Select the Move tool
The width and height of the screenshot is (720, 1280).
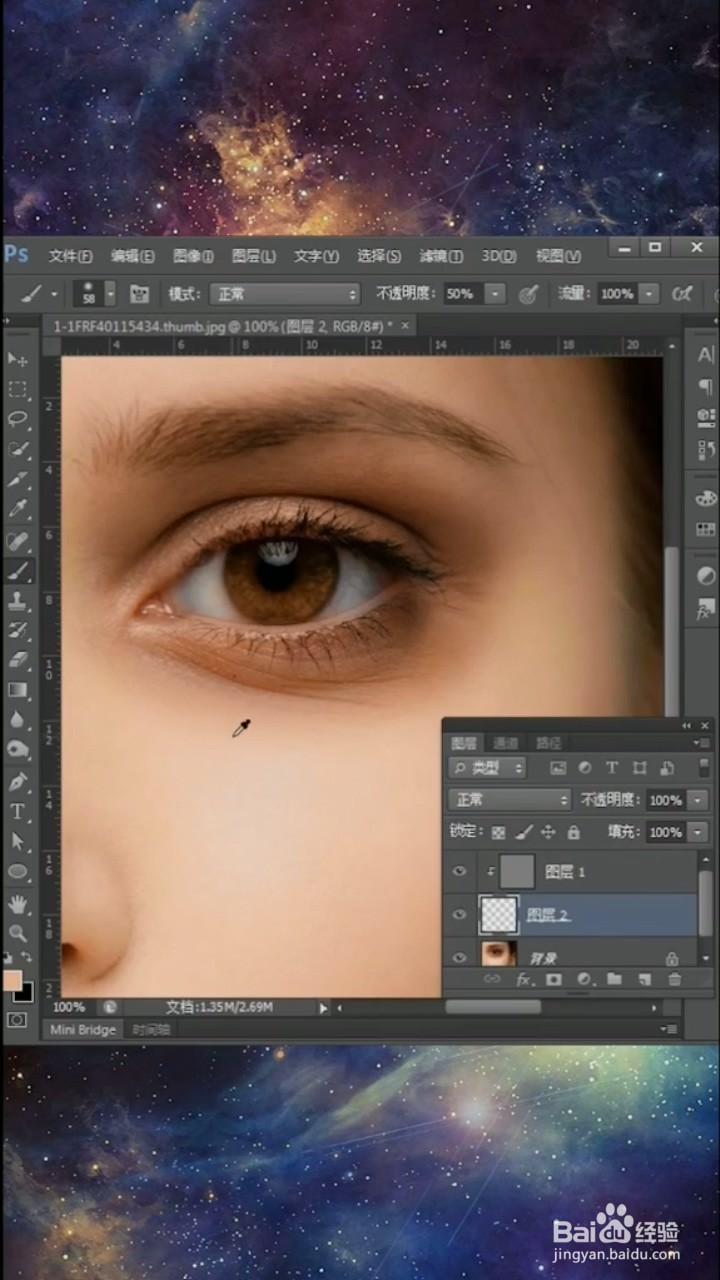pyautogui.click(x=18, y=359)
